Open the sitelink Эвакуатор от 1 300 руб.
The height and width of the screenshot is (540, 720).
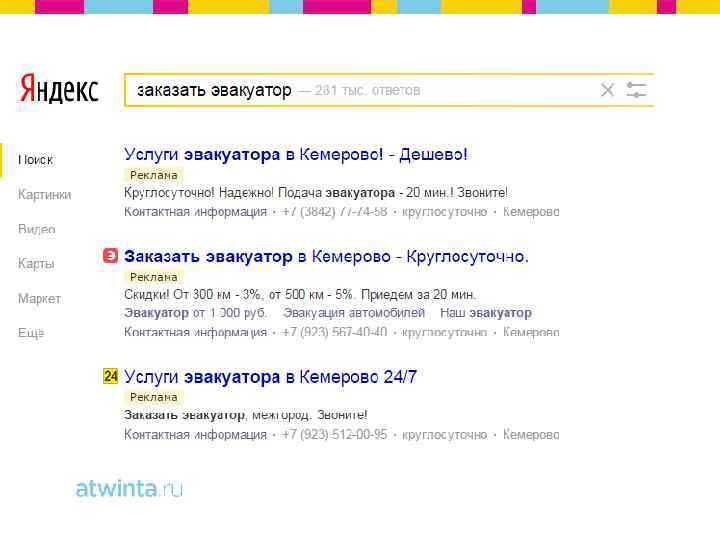(x=196, y=313)
